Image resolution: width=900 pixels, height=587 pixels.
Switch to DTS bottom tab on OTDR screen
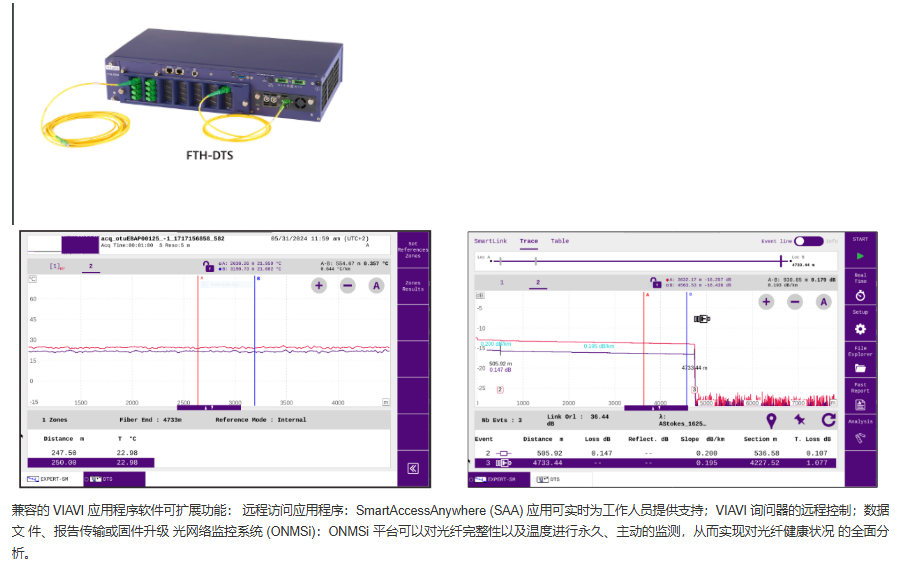(x=549, y=479)
